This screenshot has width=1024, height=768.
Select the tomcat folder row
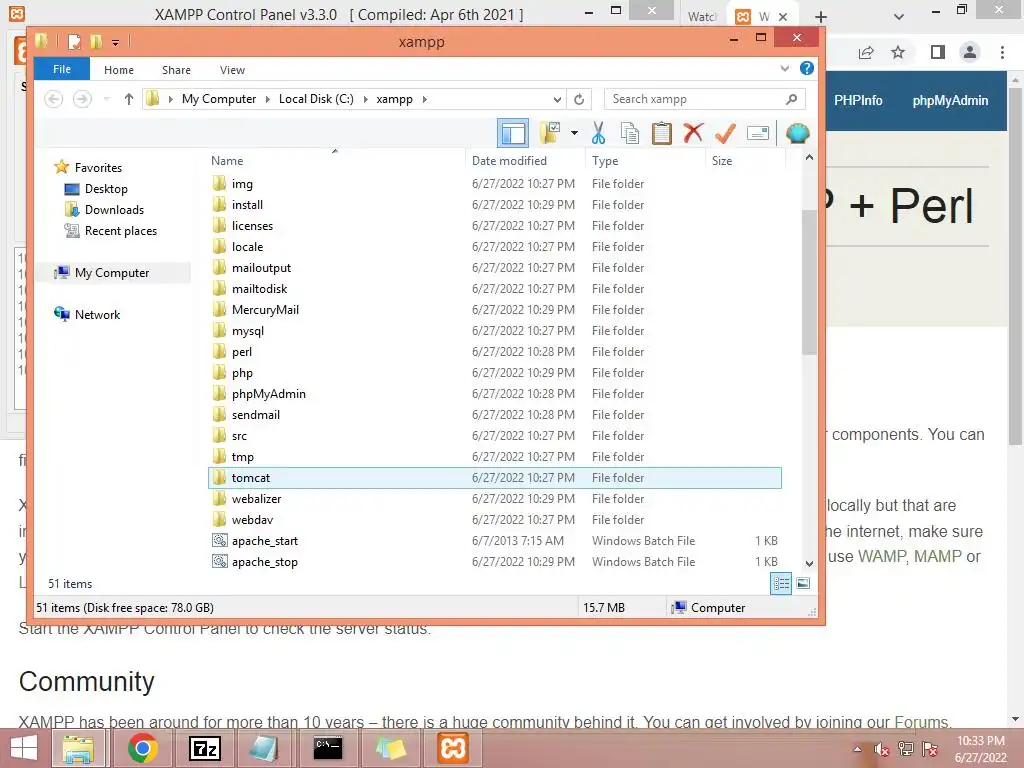[x=494, y=478]
